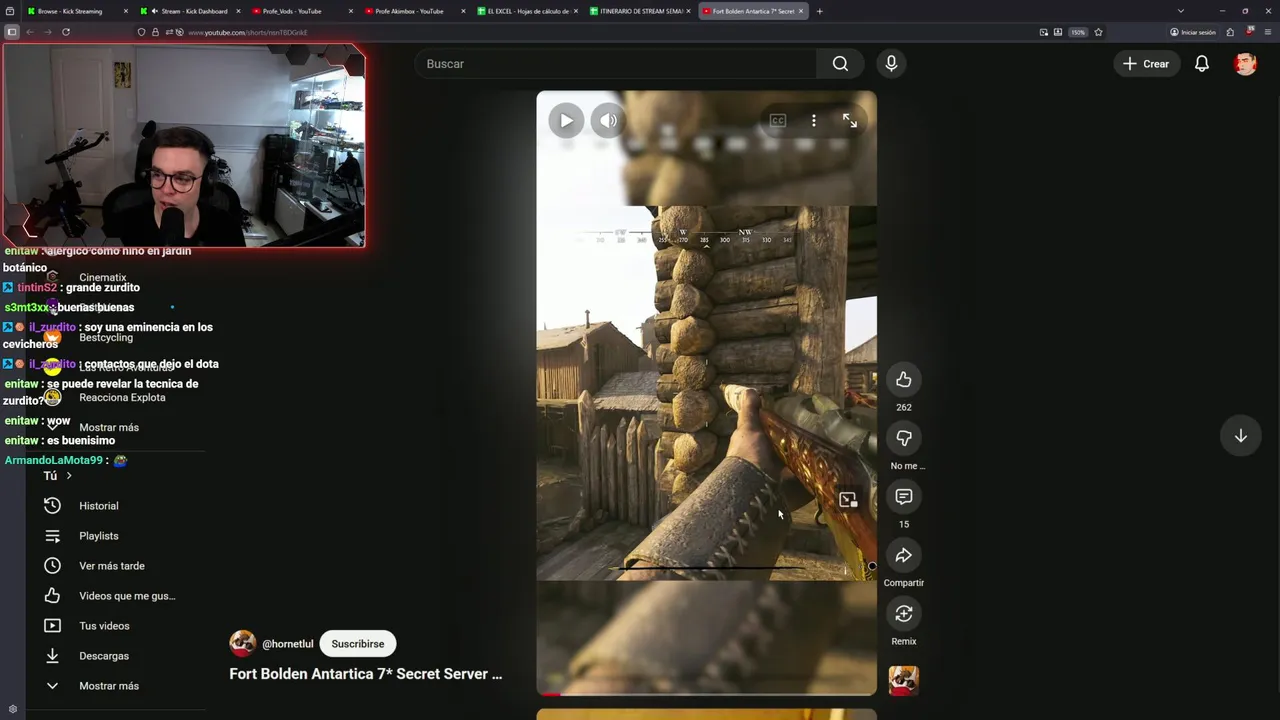Click the YouTube search magnifier button
1280x720 pixels.
840,64
